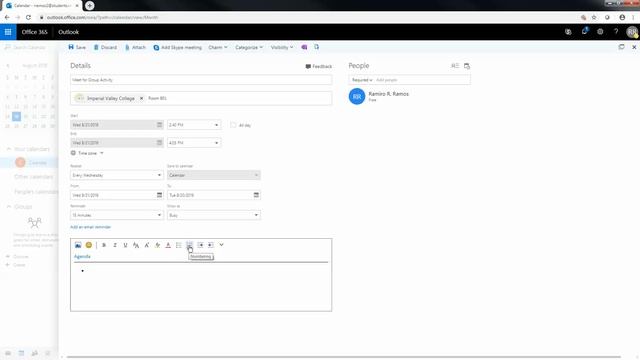Open the Feedback link
Viewport: 640px width, 360px height.
tap(319, 66)
